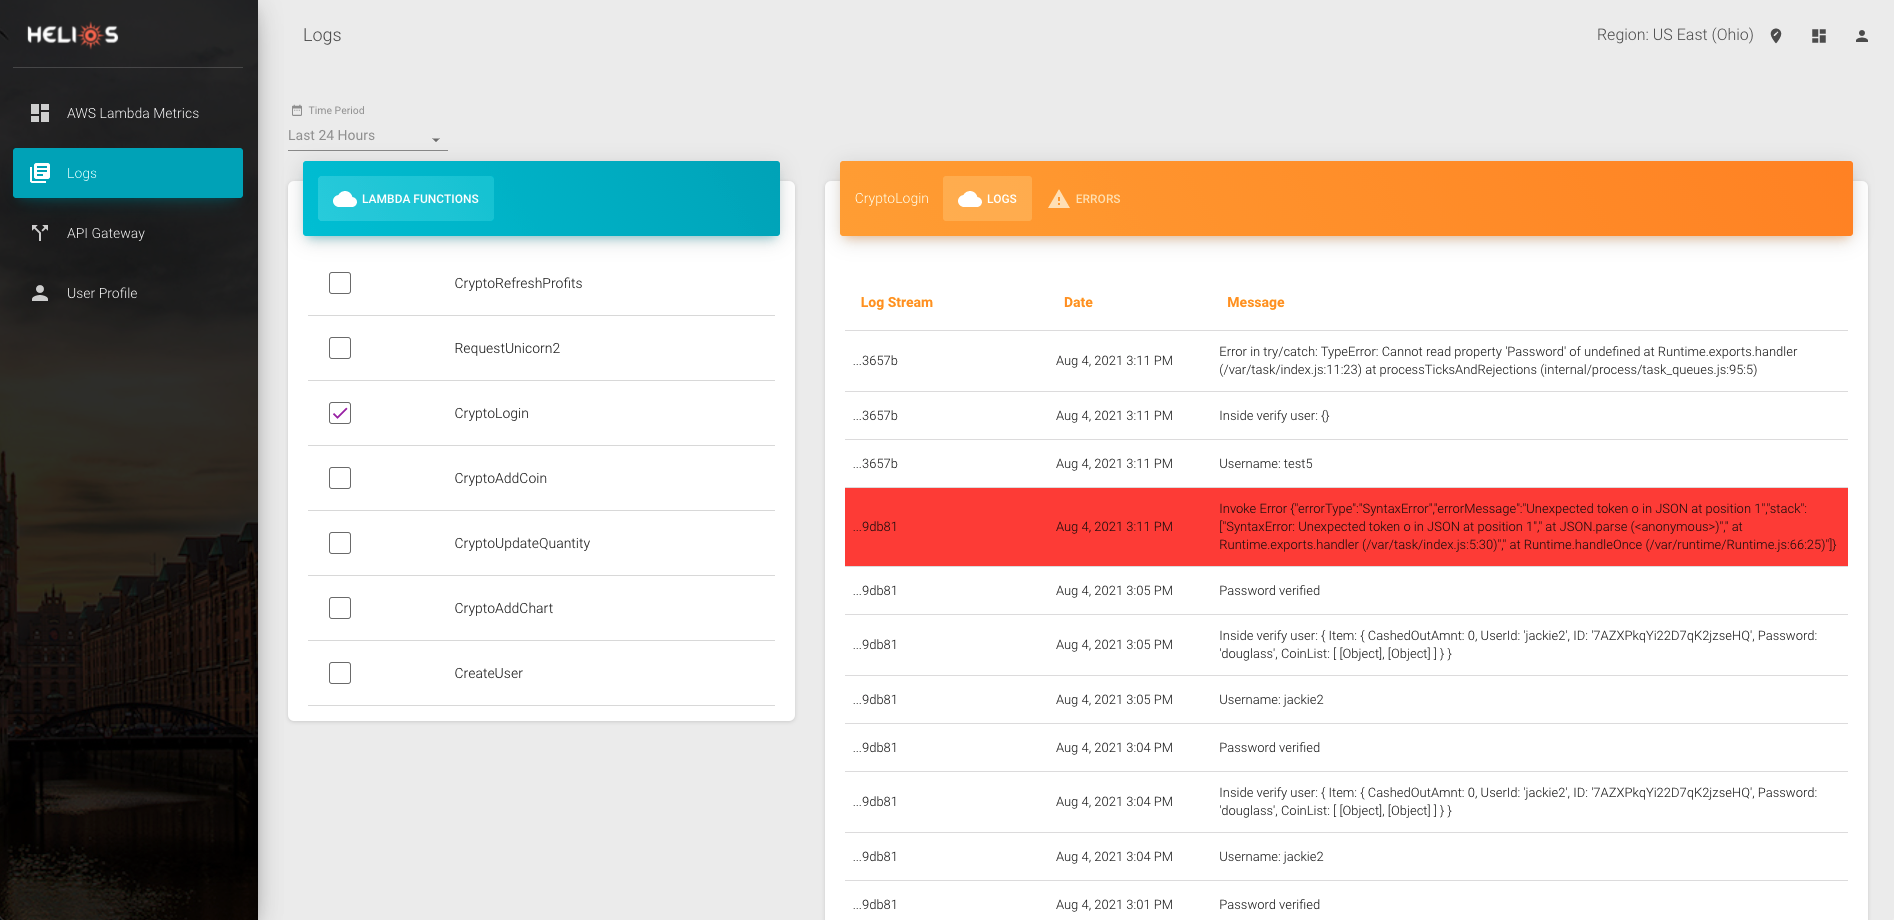Check the RequestUnicorn2 checkbox
Image resolution: width=1894 pixels, height=920 pixels.
tap(340, 348)
